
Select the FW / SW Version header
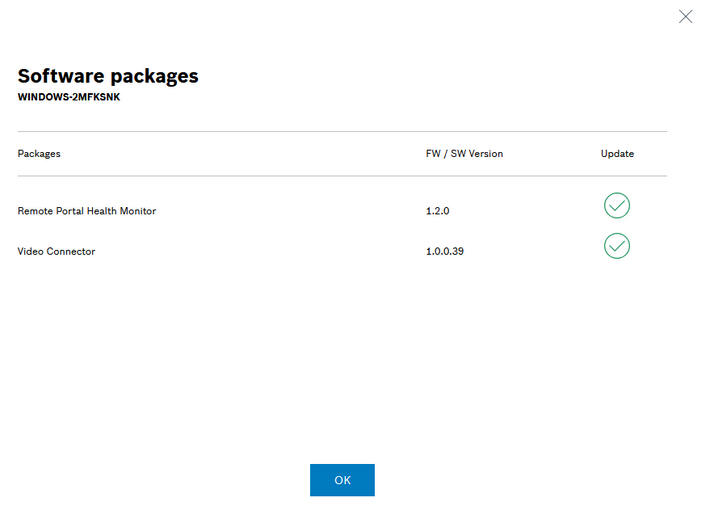tap(464, 154)
